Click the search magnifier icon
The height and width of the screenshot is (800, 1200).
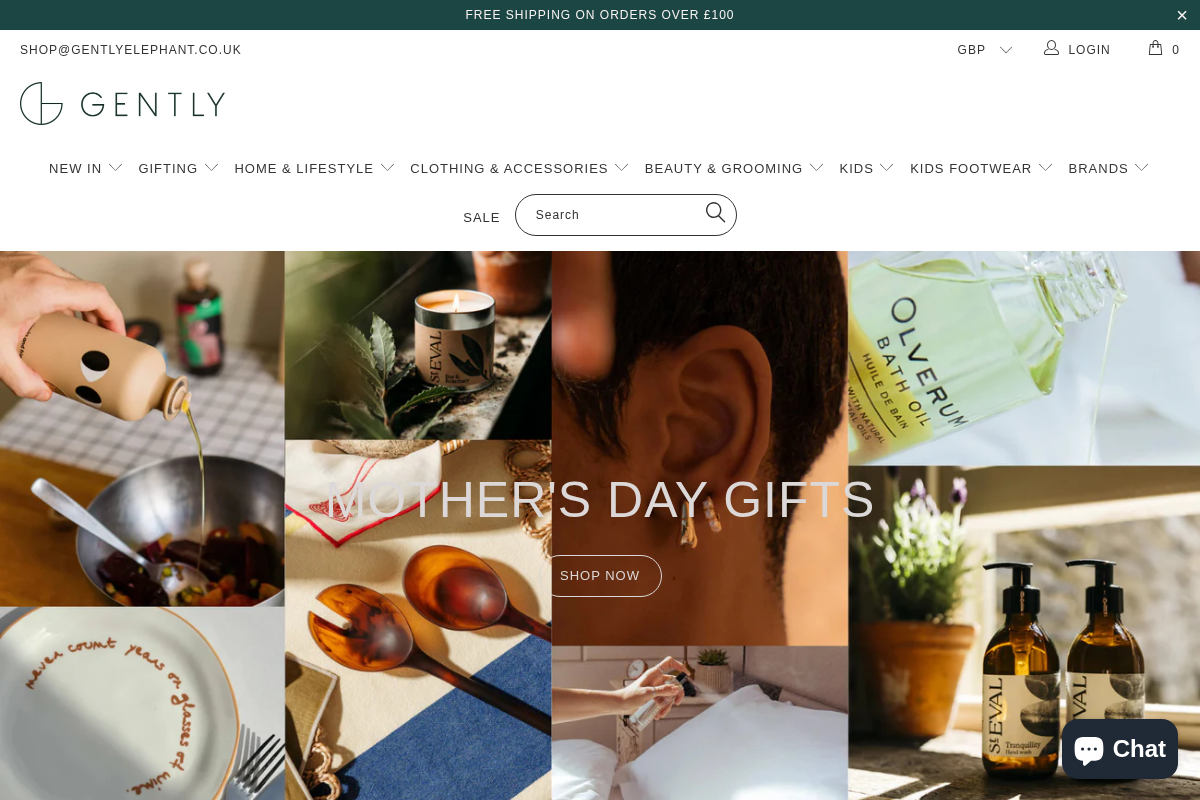[715, 212]
